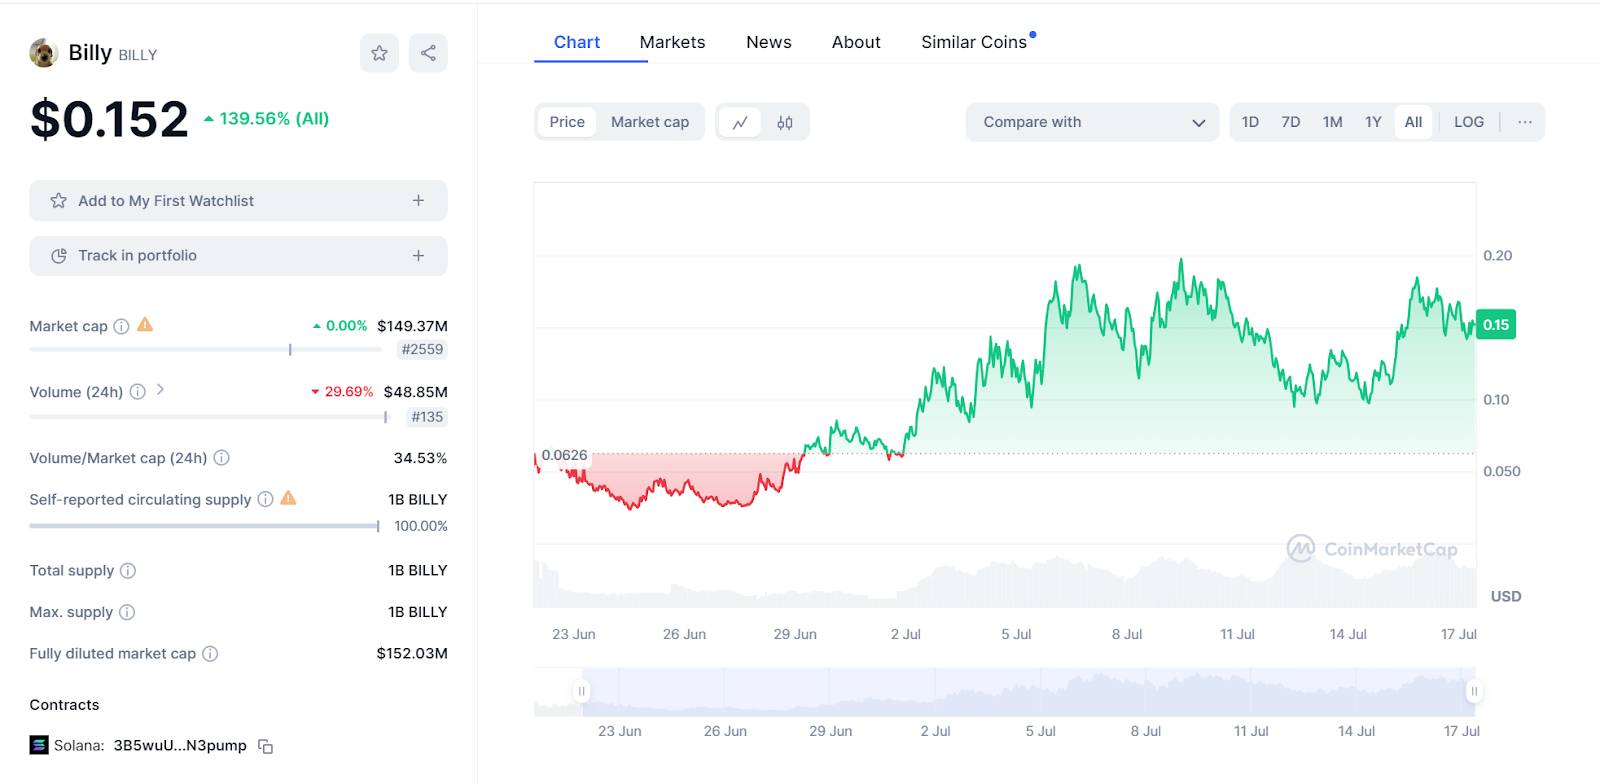Click the $152.03M fully diluted value

click(412, 654)
